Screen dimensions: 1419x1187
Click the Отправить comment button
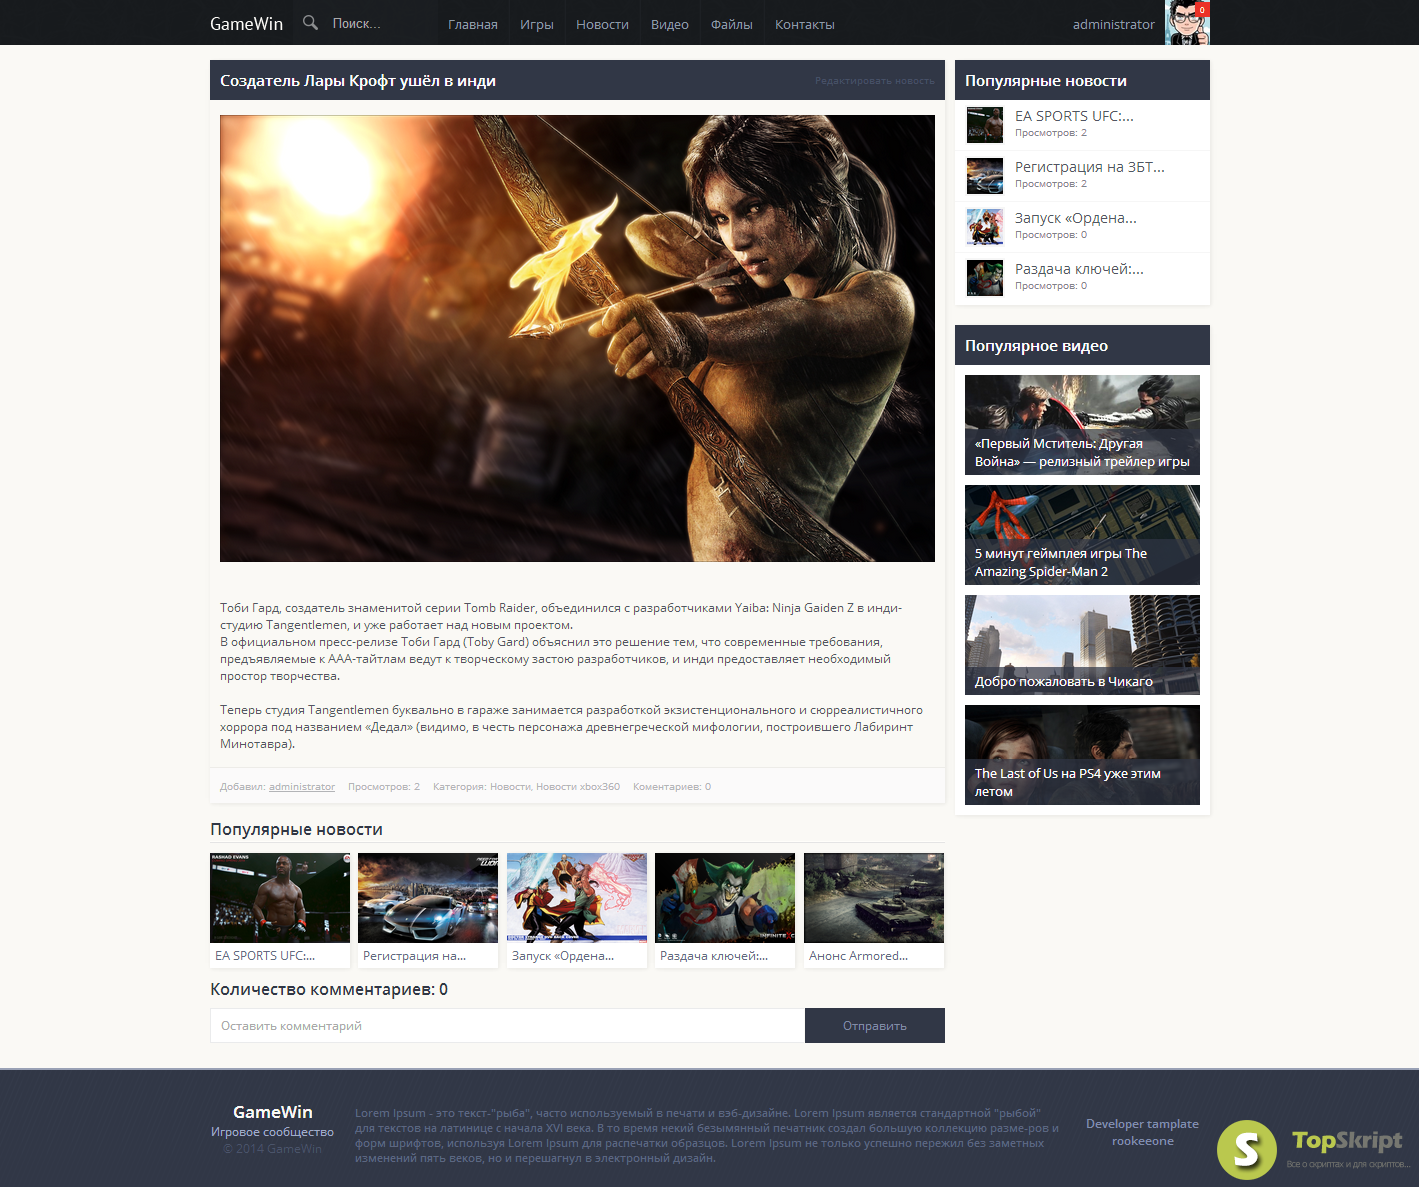click(875, 1026)
